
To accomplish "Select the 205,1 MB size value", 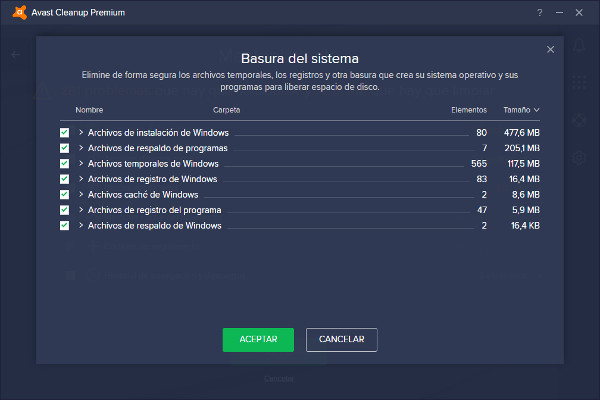I will 521,148.
